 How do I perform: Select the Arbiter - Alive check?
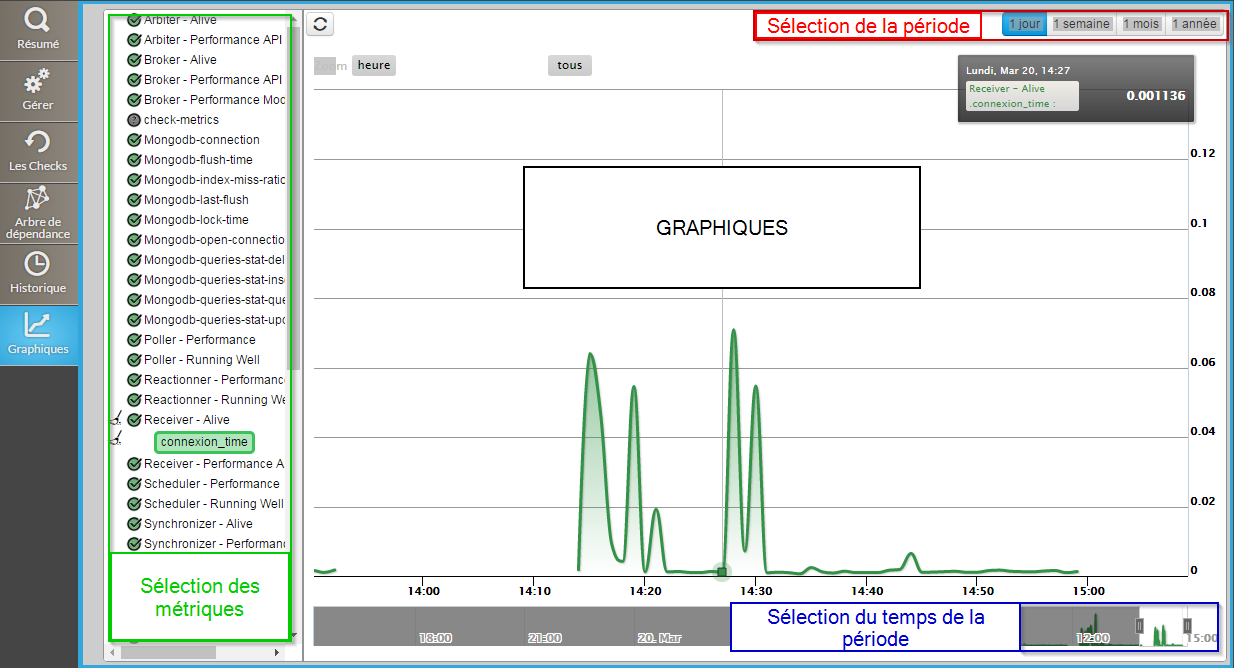(180, 20)
